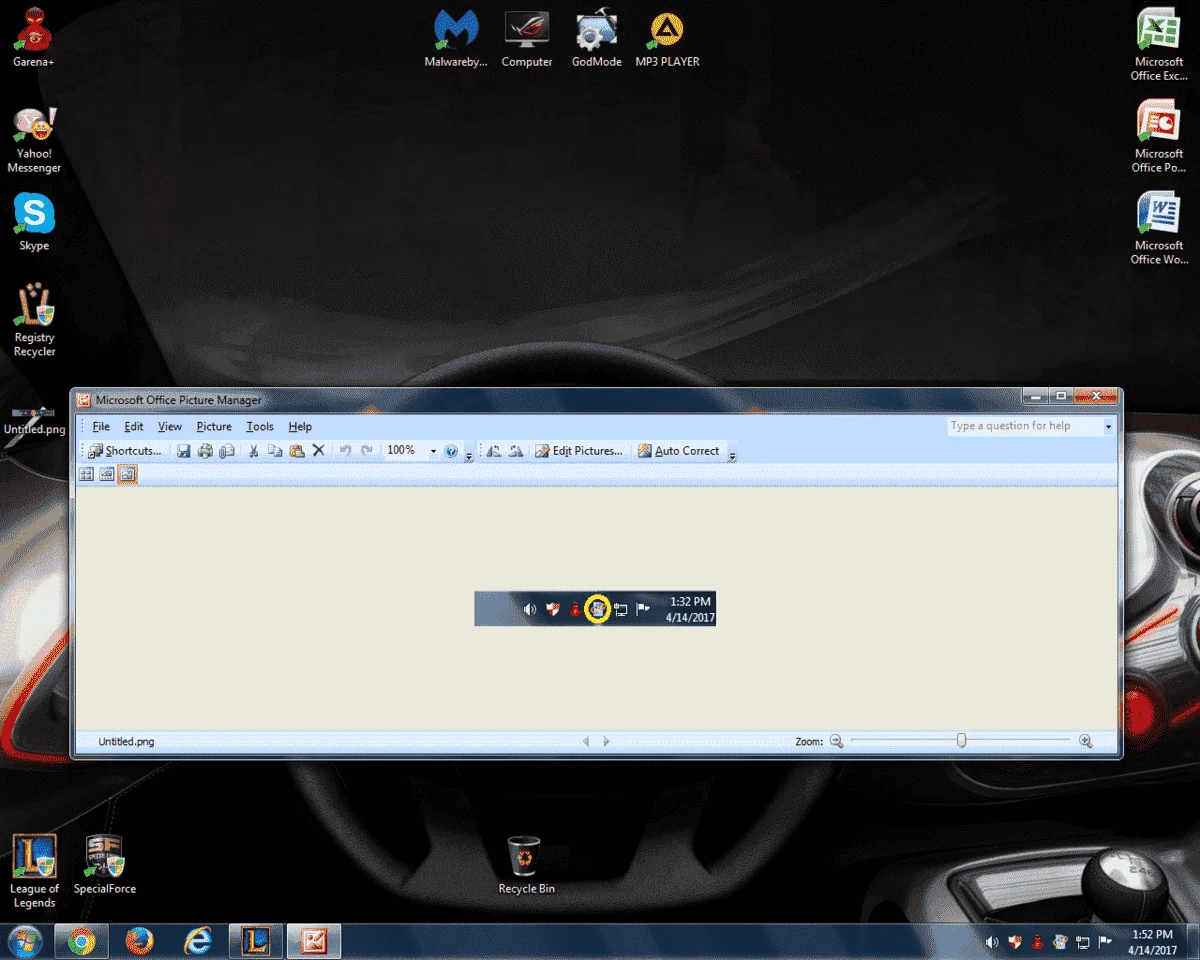Click the Rotate Left icon

tap(494, 451)
